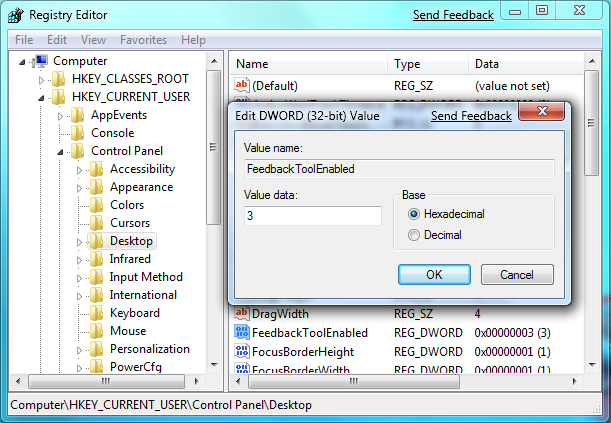
Task: Click the Desktop folder icon
Action: [x=96, y=241]
